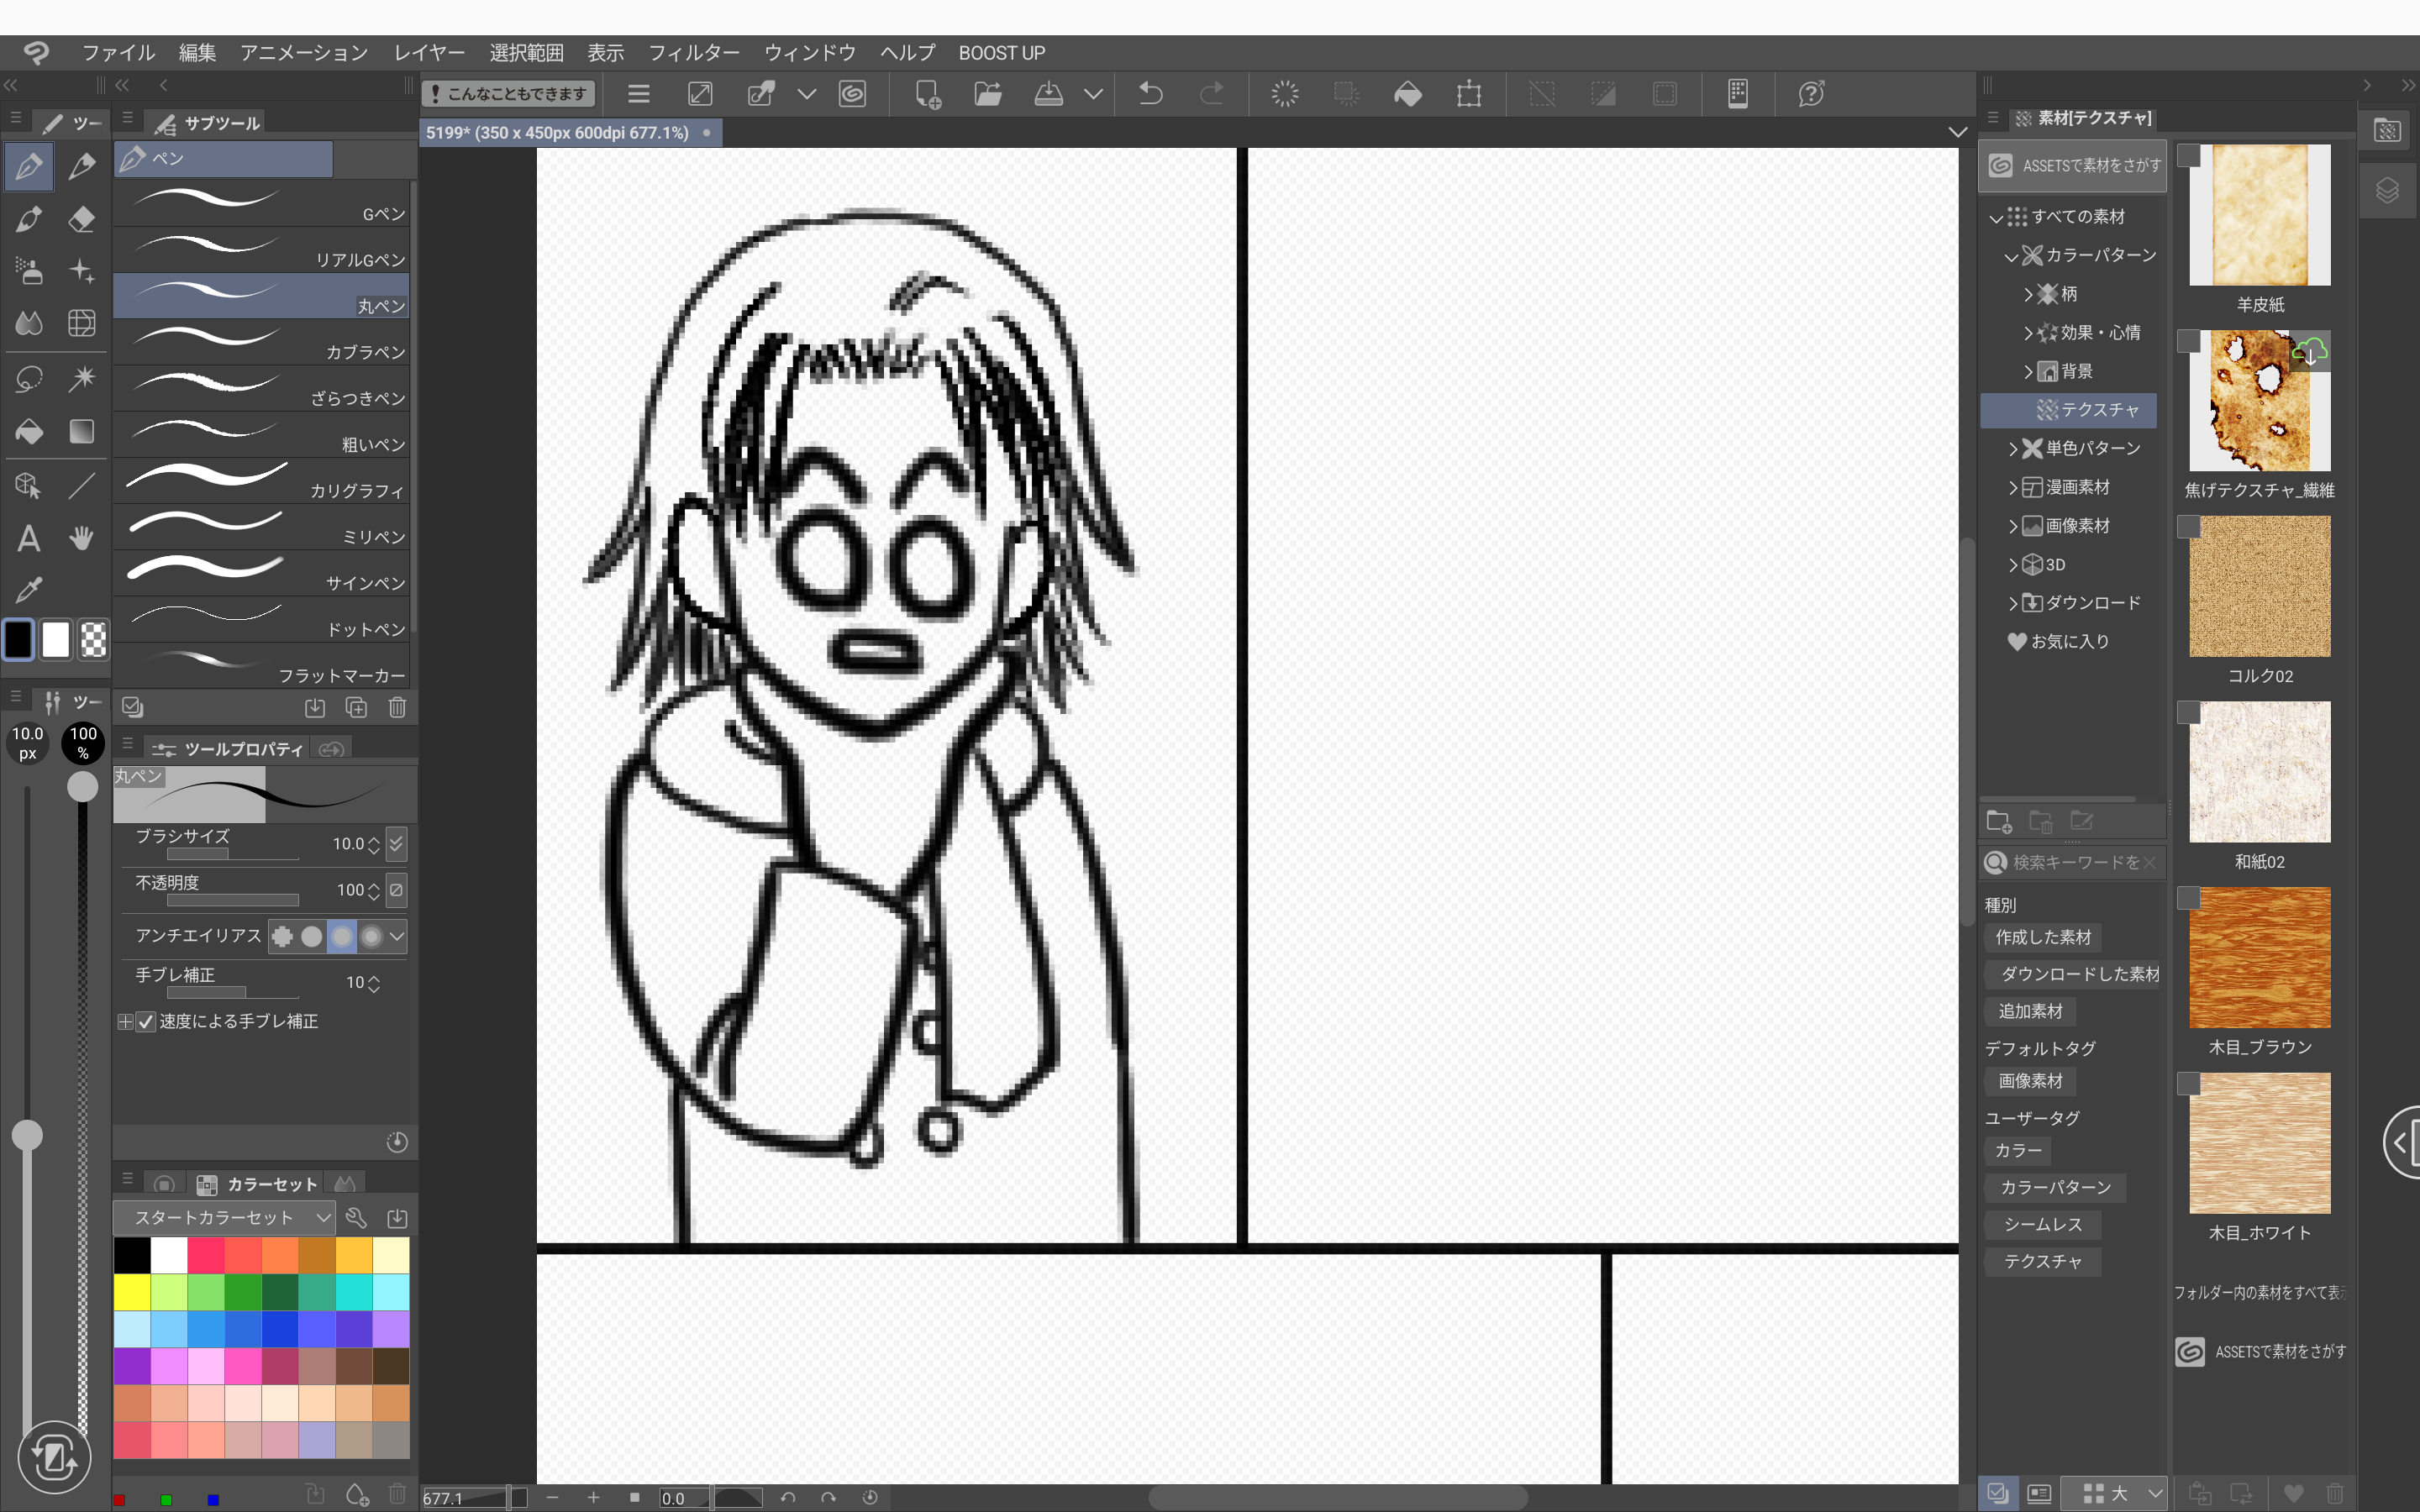Screen dimensions: 2420x1512
Task: Select the Eyedropper tool
Action: tap(29, 590)
